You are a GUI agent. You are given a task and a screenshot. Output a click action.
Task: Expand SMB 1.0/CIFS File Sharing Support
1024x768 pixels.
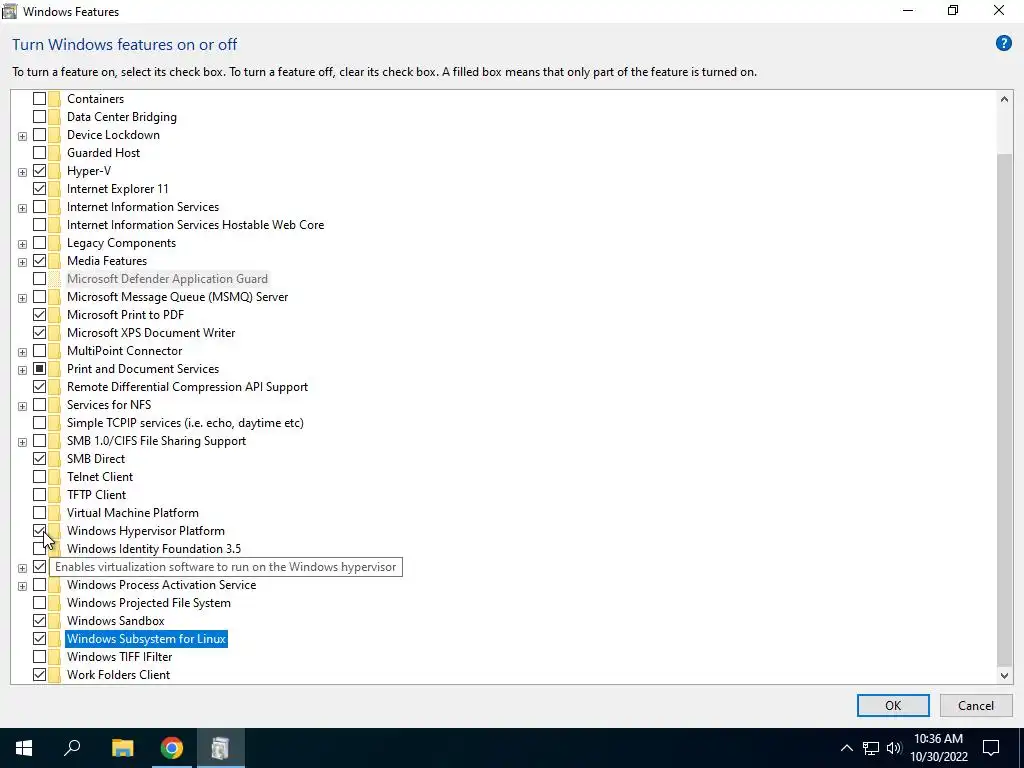[x=22, y=442]
